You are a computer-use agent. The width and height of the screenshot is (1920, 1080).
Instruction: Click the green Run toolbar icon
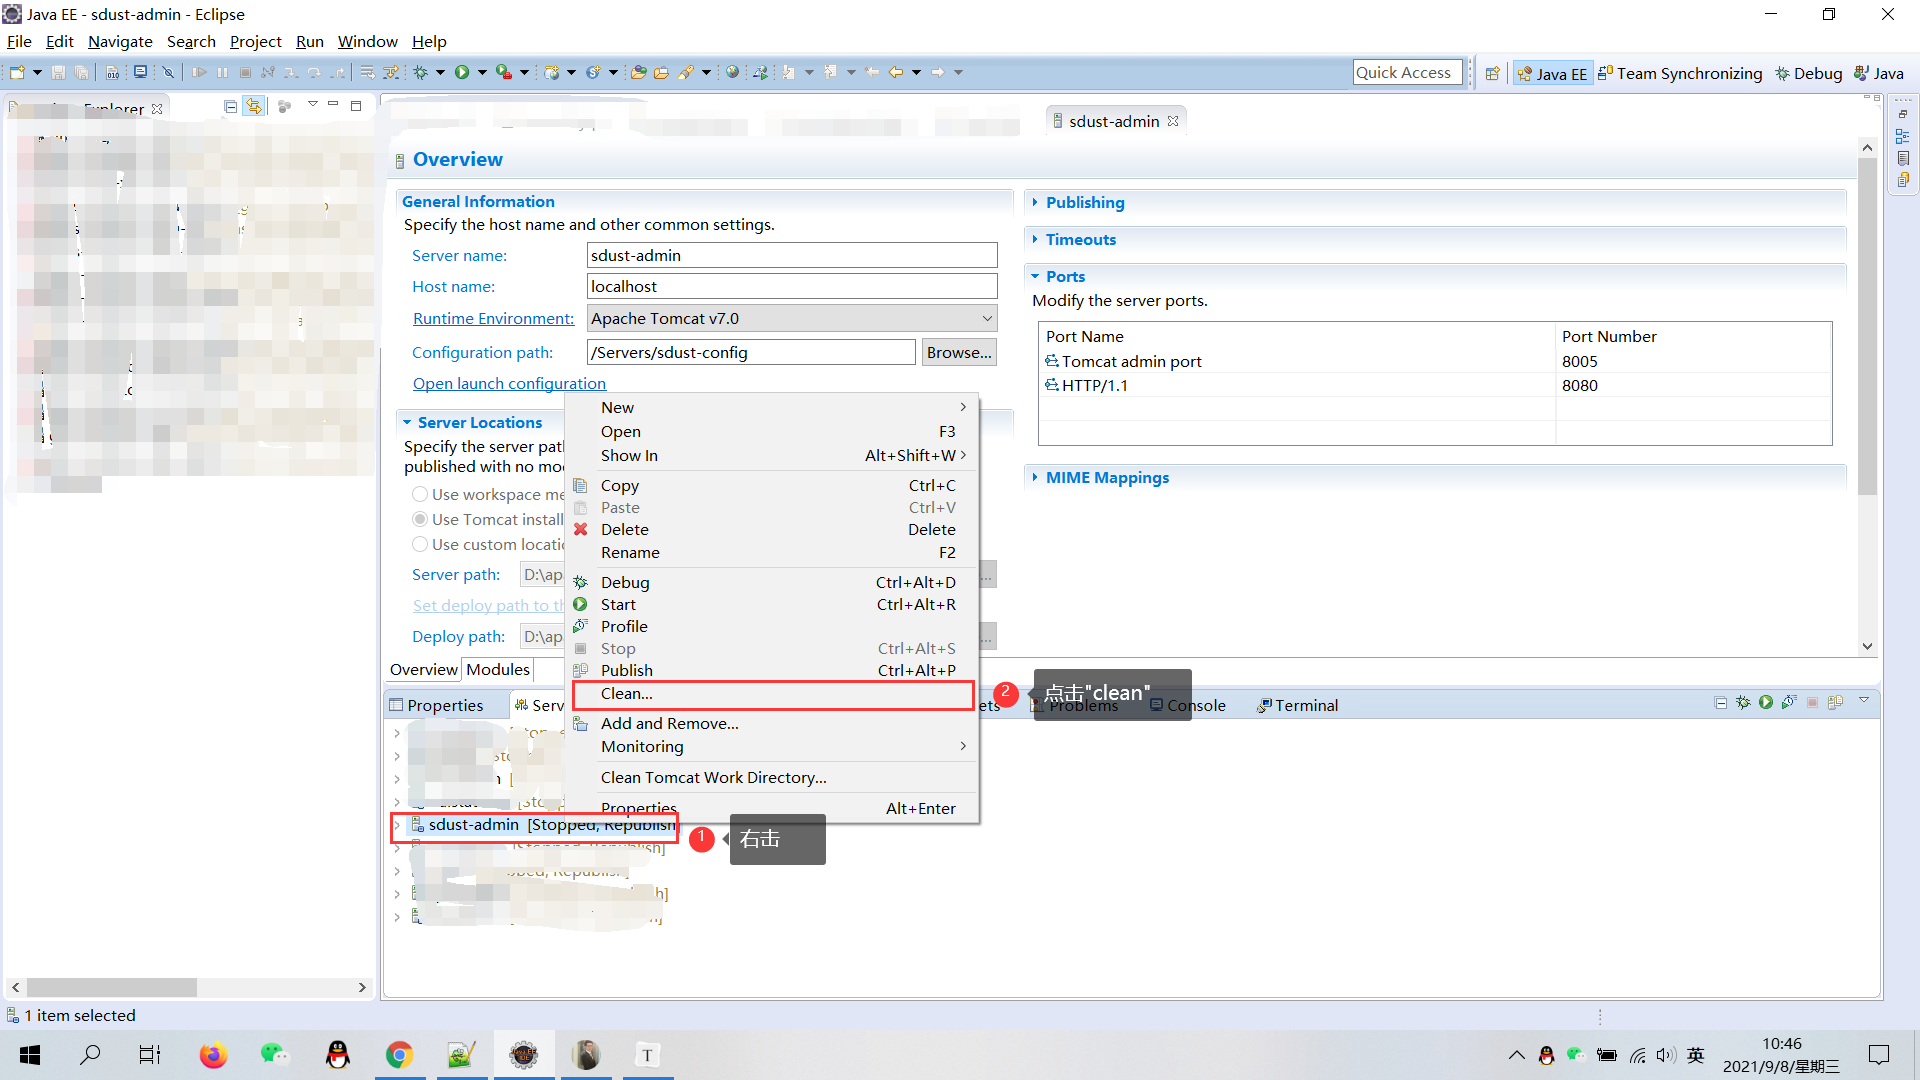462,72
